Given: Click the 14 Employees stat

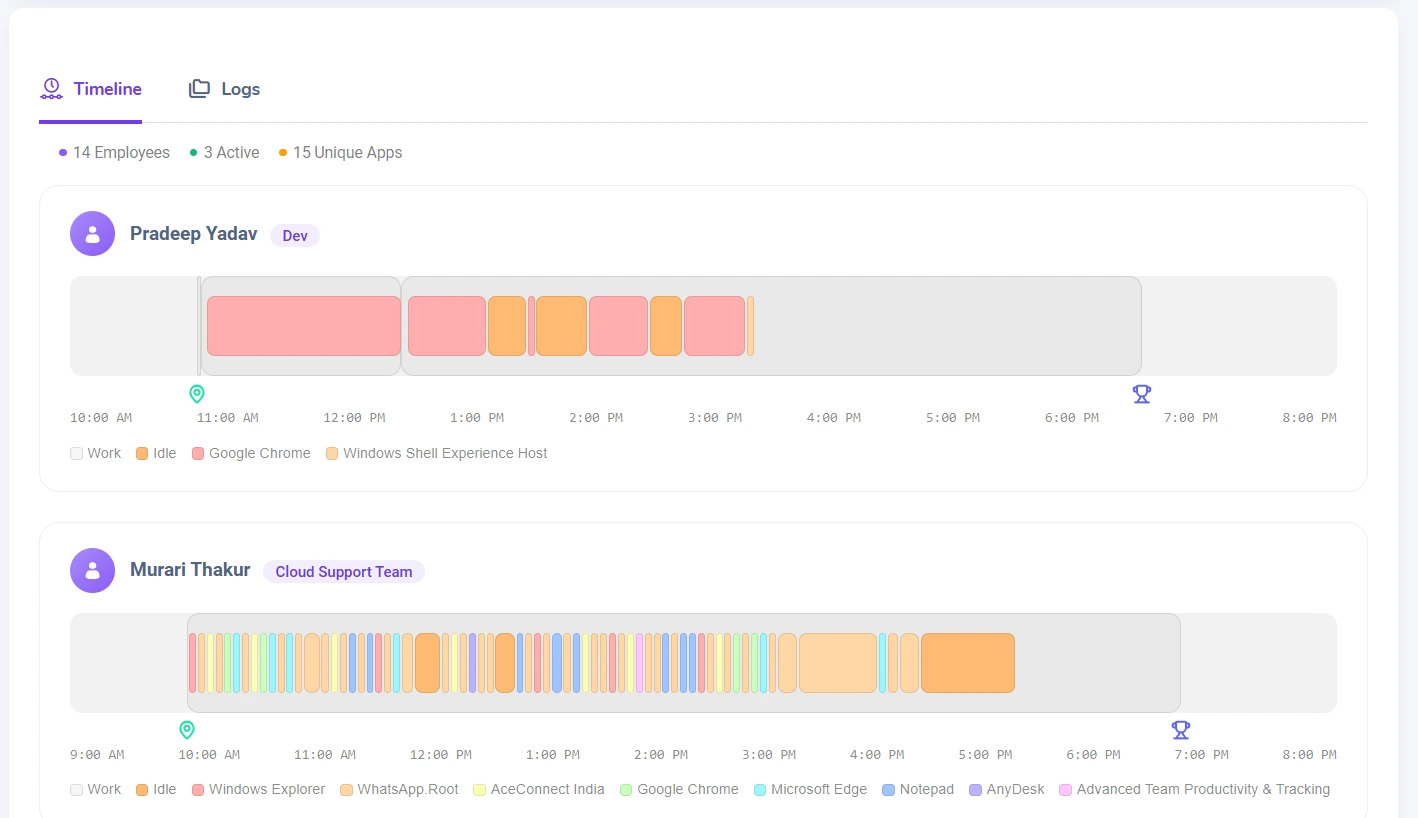Looking at the screenshot, I should (114, 153).
